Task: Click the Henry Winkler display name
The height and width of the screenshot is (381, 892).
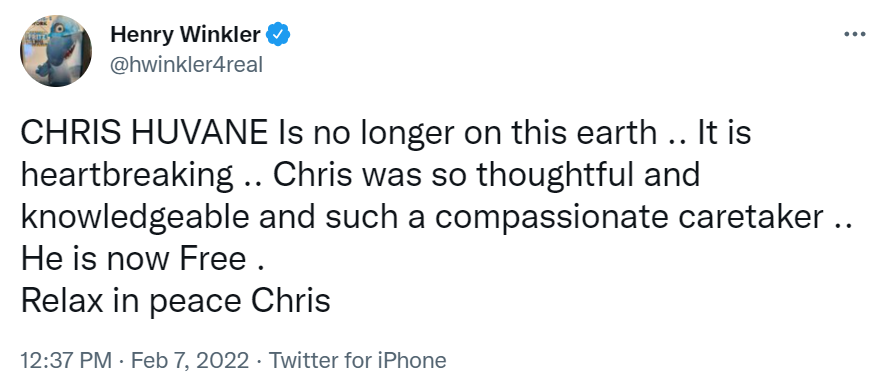Action: point(185,35)
